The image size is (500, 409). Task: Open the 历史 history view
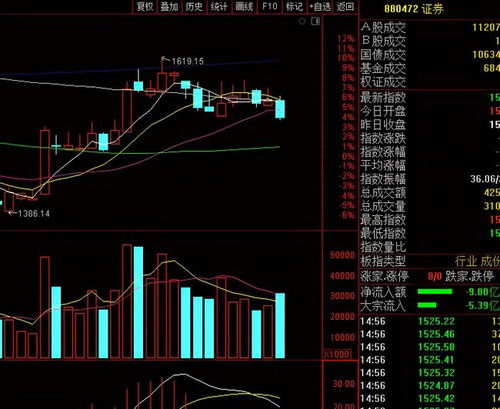click(x=194, y=6)
